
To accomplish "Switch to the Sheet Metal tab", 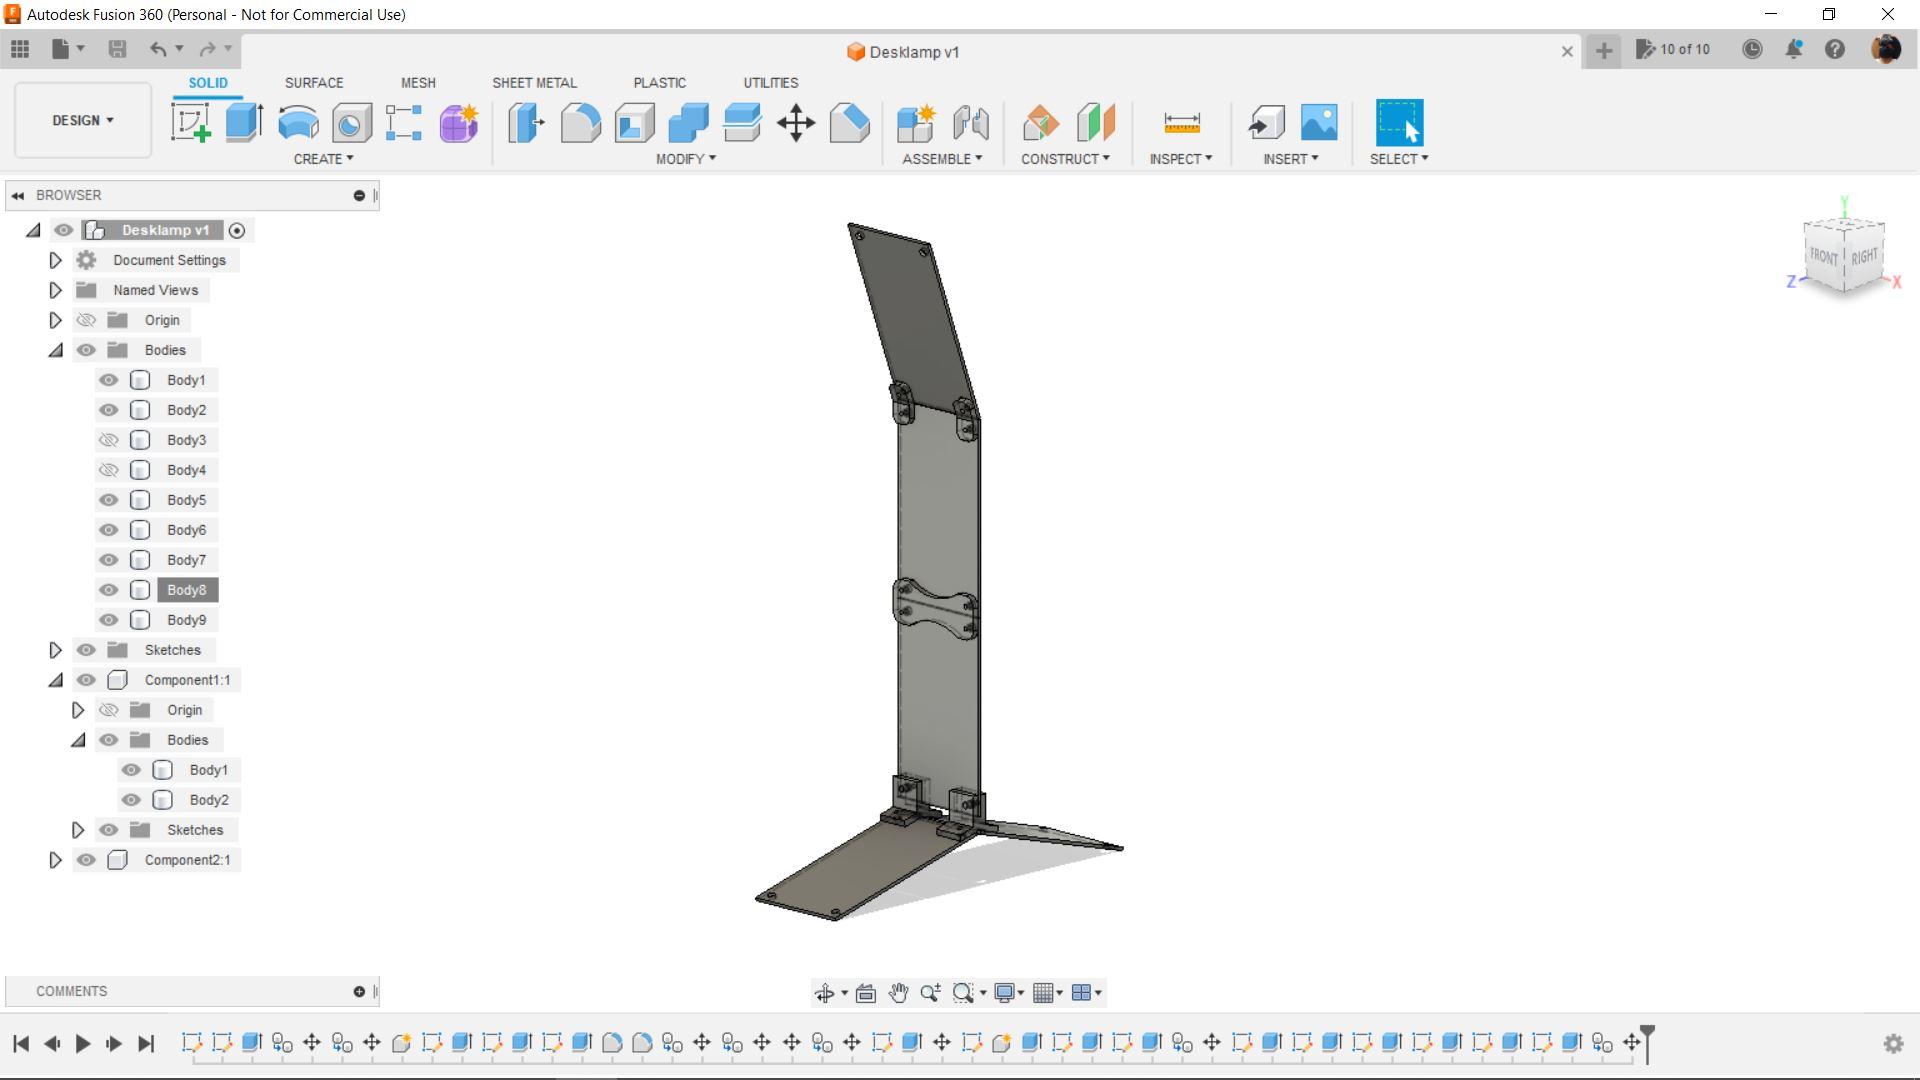I will click(x=534, y=83).
